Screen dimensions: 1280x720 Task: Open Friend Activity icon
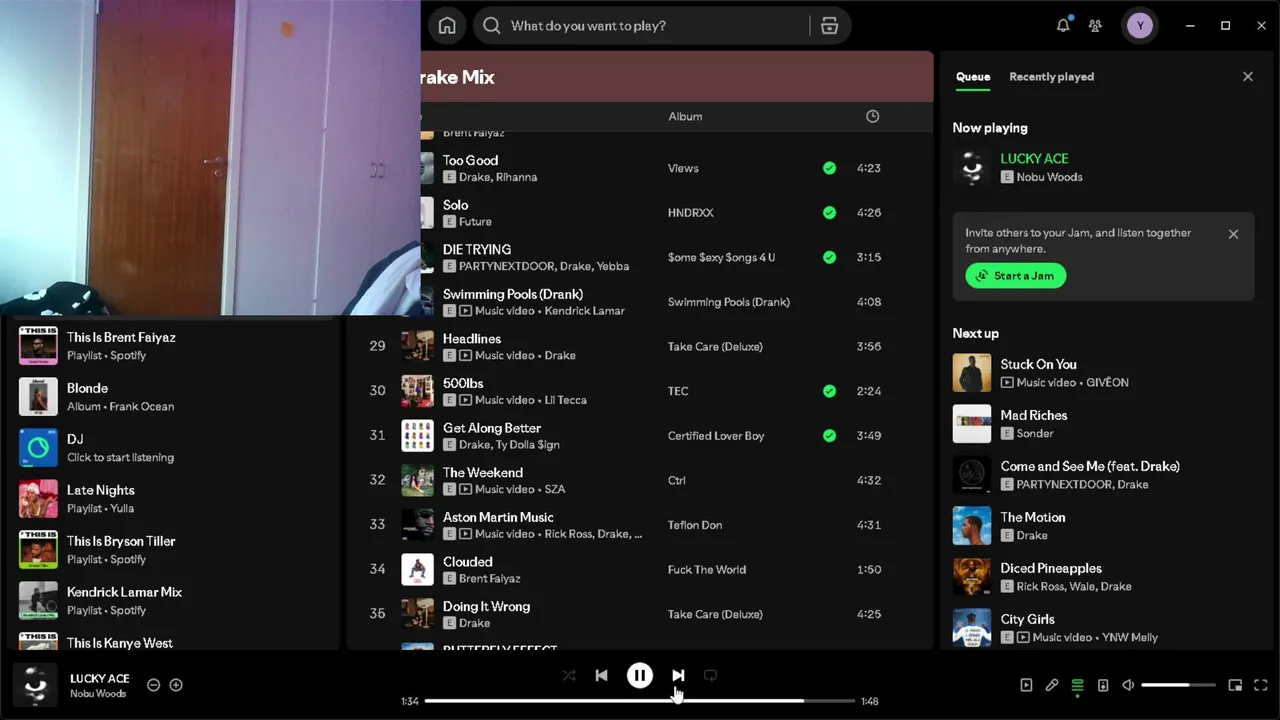1096,26
